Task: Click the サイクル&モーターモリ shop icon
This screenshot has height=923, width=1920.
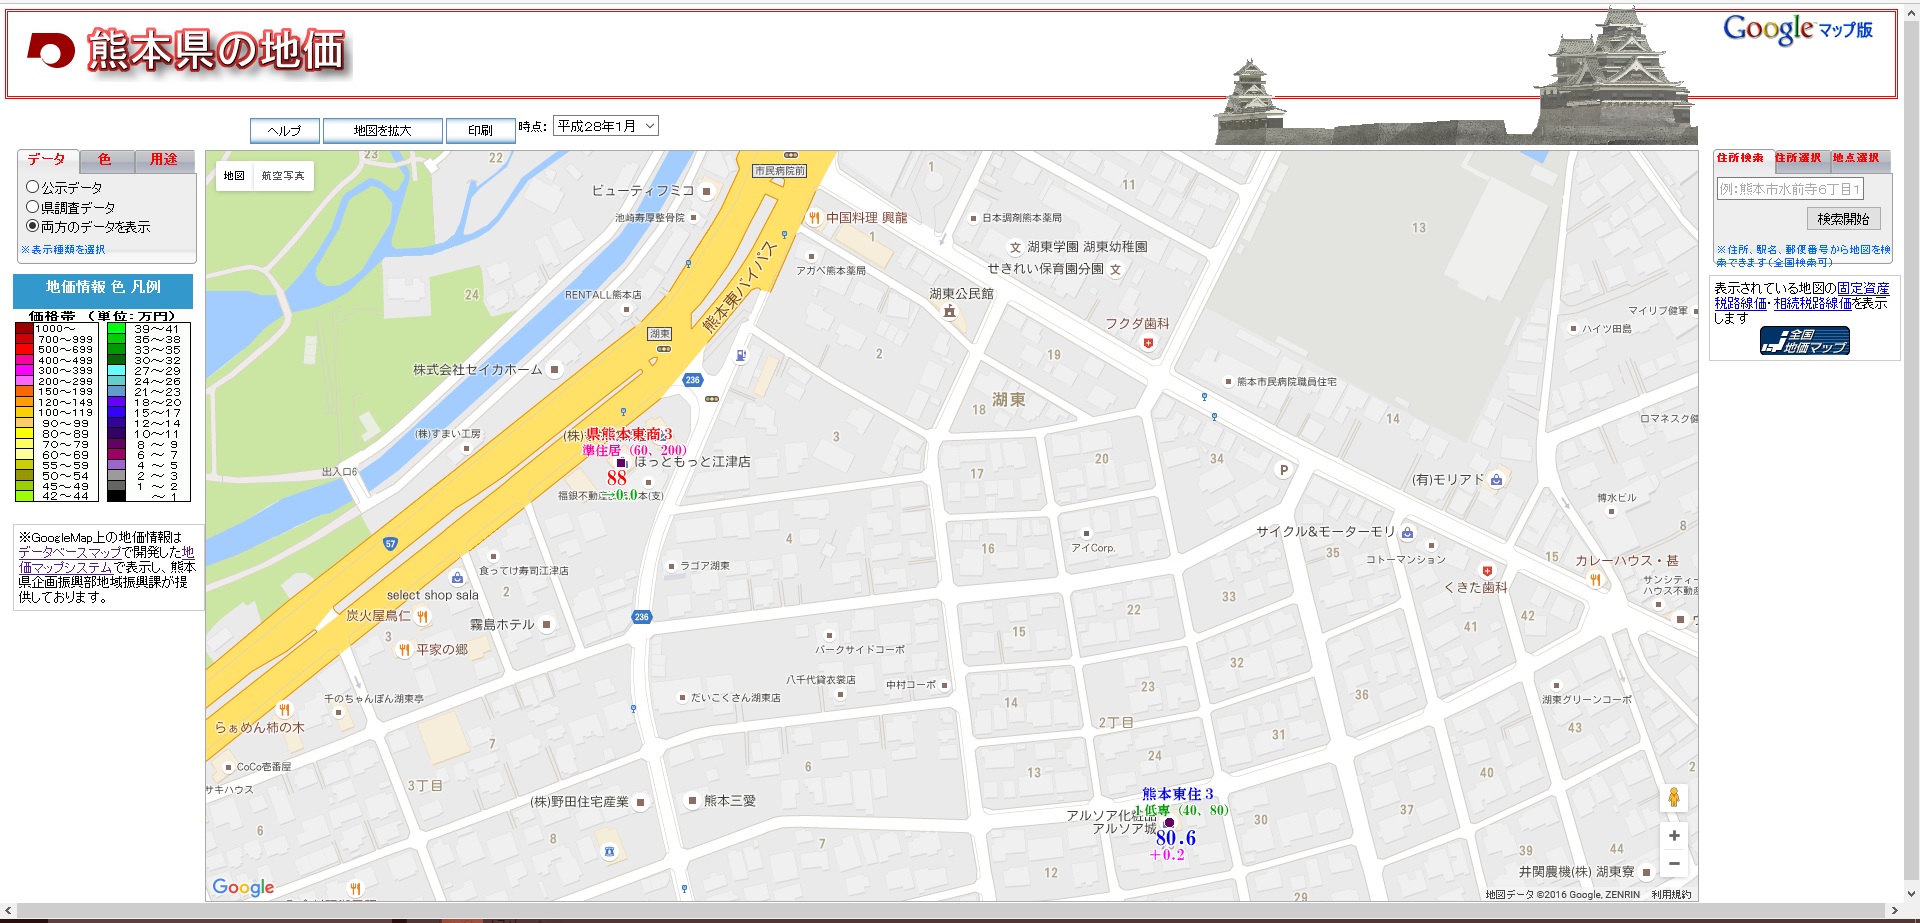Action: (1407, 532)
